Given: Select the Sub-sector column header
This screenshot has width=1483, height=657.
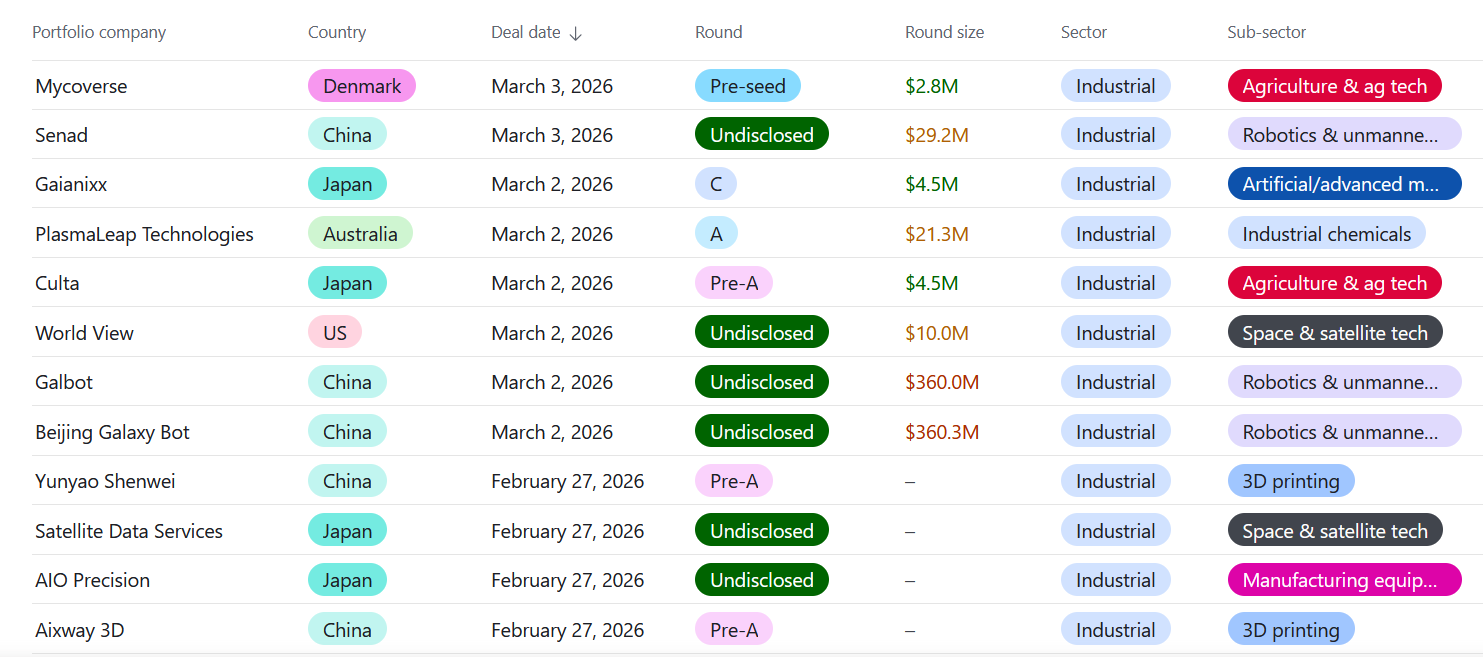Looking at the screenshot, I should (x=1266, y=32).
